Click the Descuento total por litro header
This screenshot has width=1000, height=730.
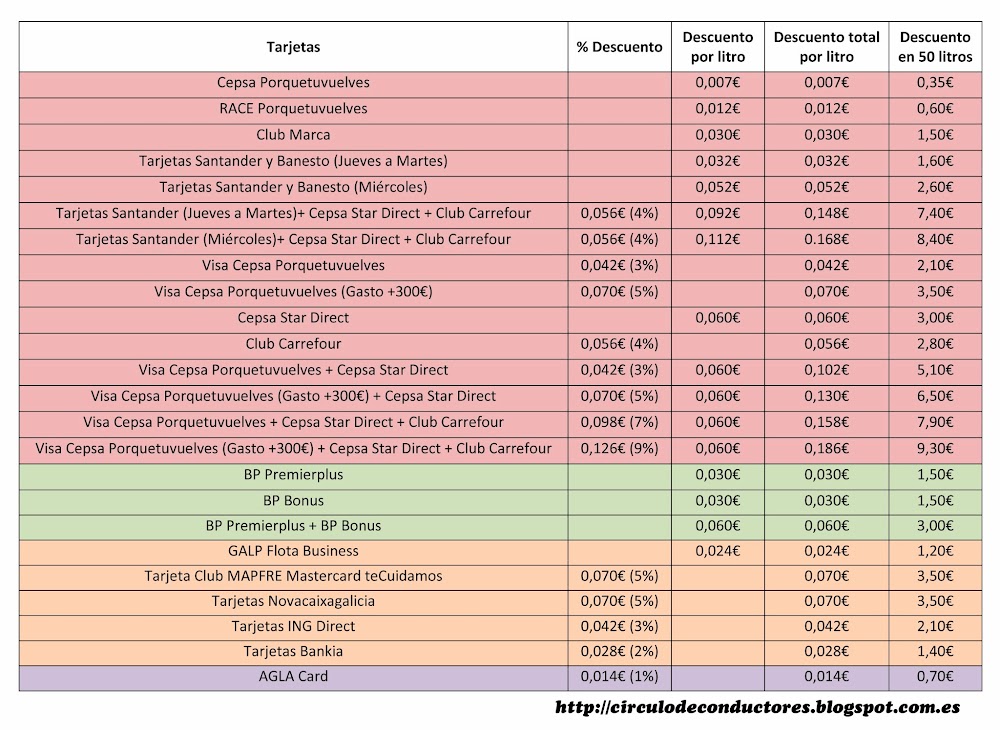tap(827, 46)
